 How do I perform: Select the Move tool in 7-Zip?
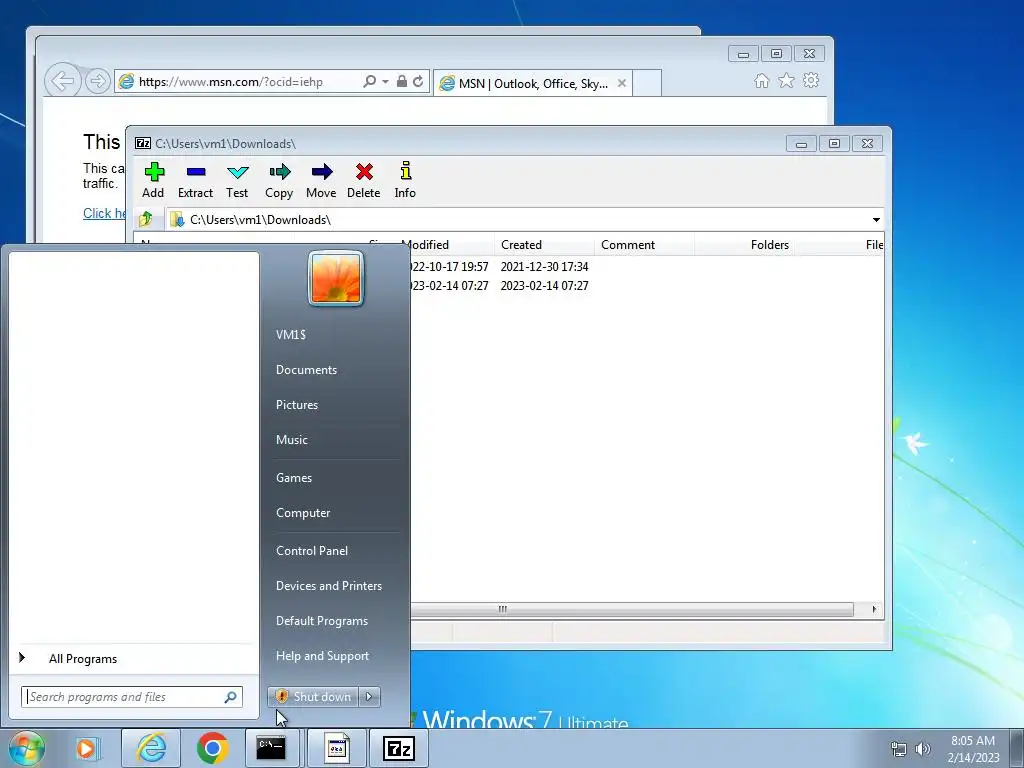[321, 180]
